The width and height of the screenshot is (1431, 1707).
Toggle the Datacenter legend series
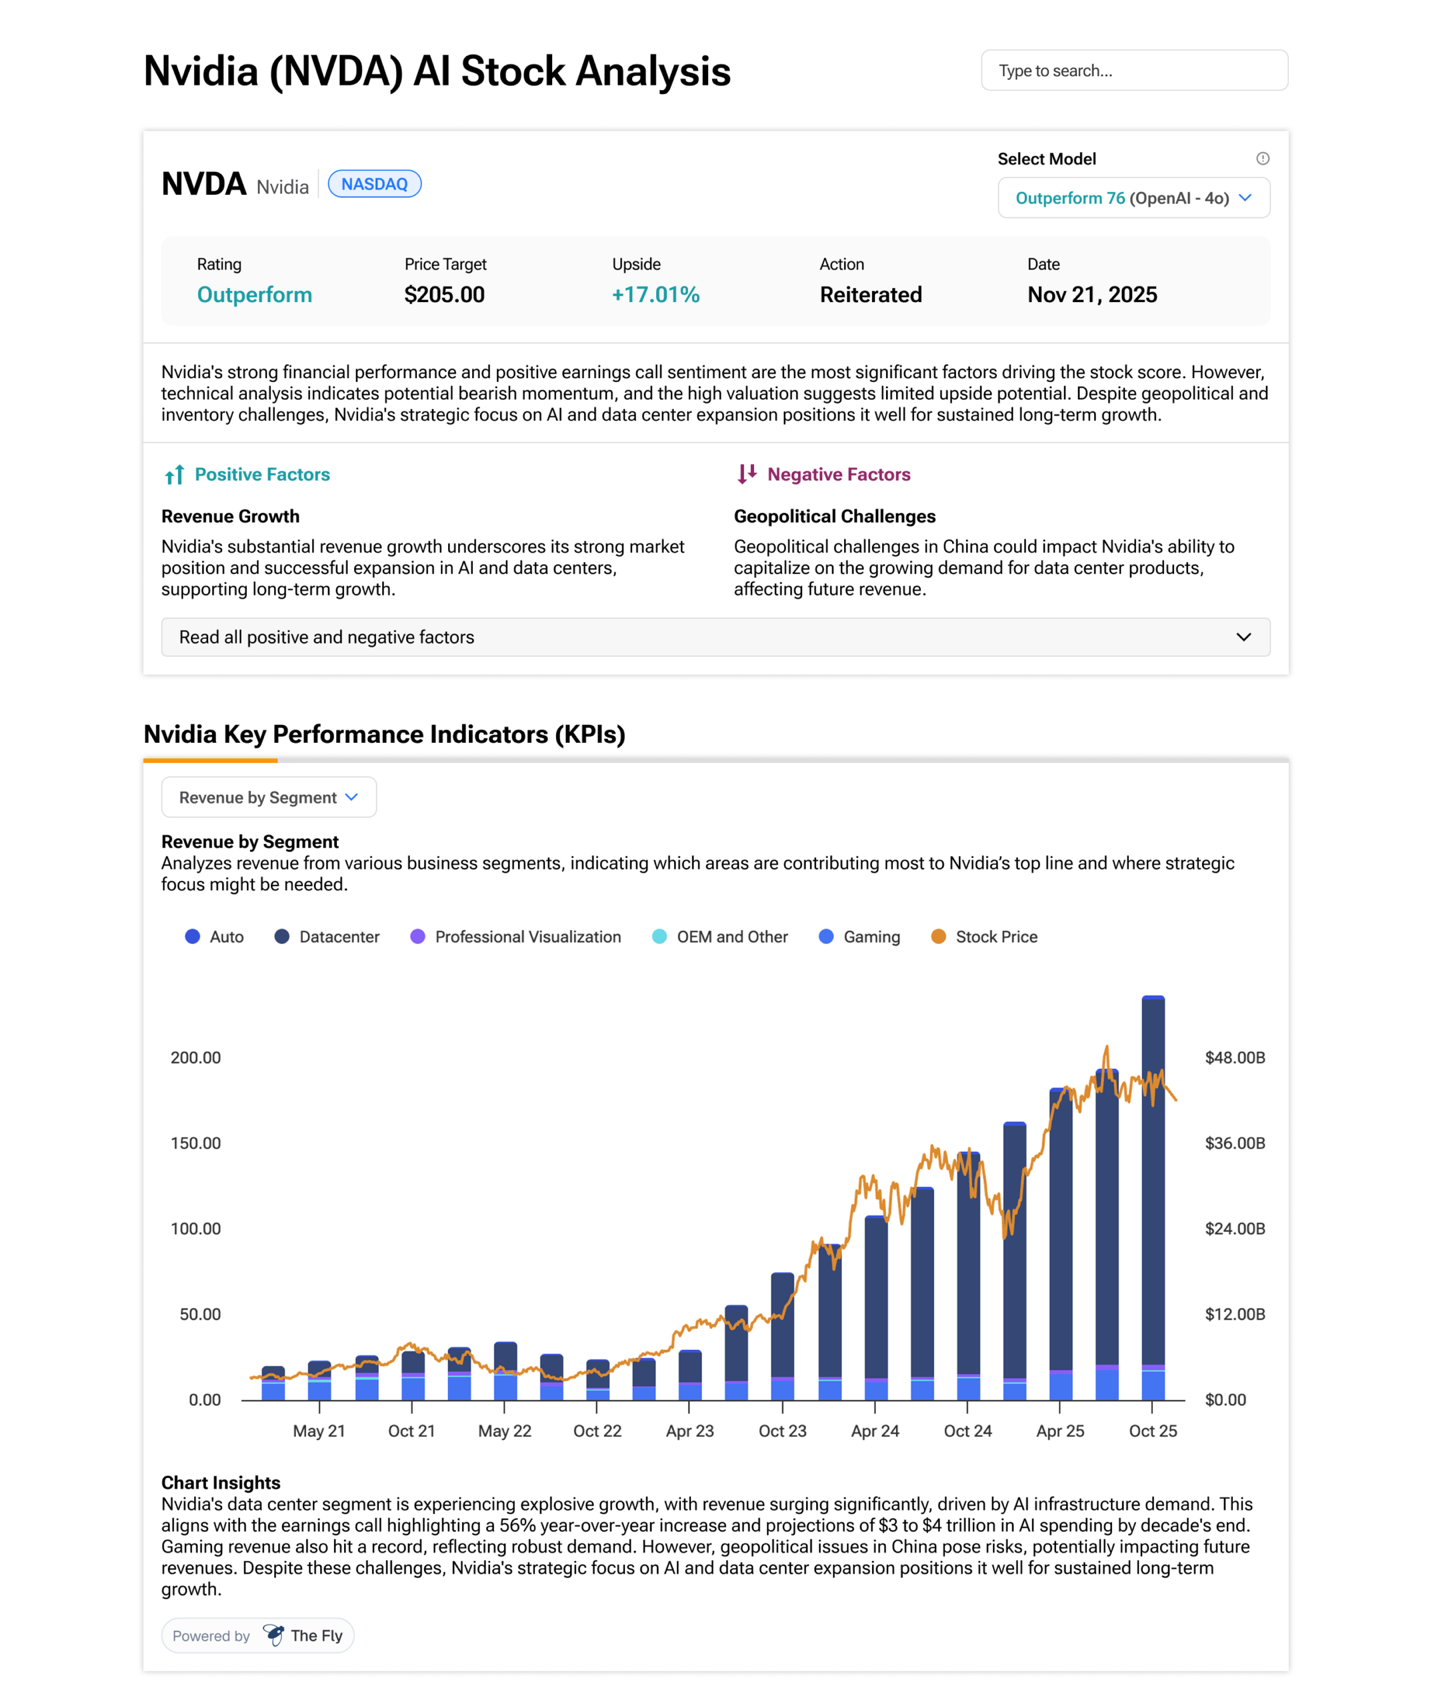point(327,937)
